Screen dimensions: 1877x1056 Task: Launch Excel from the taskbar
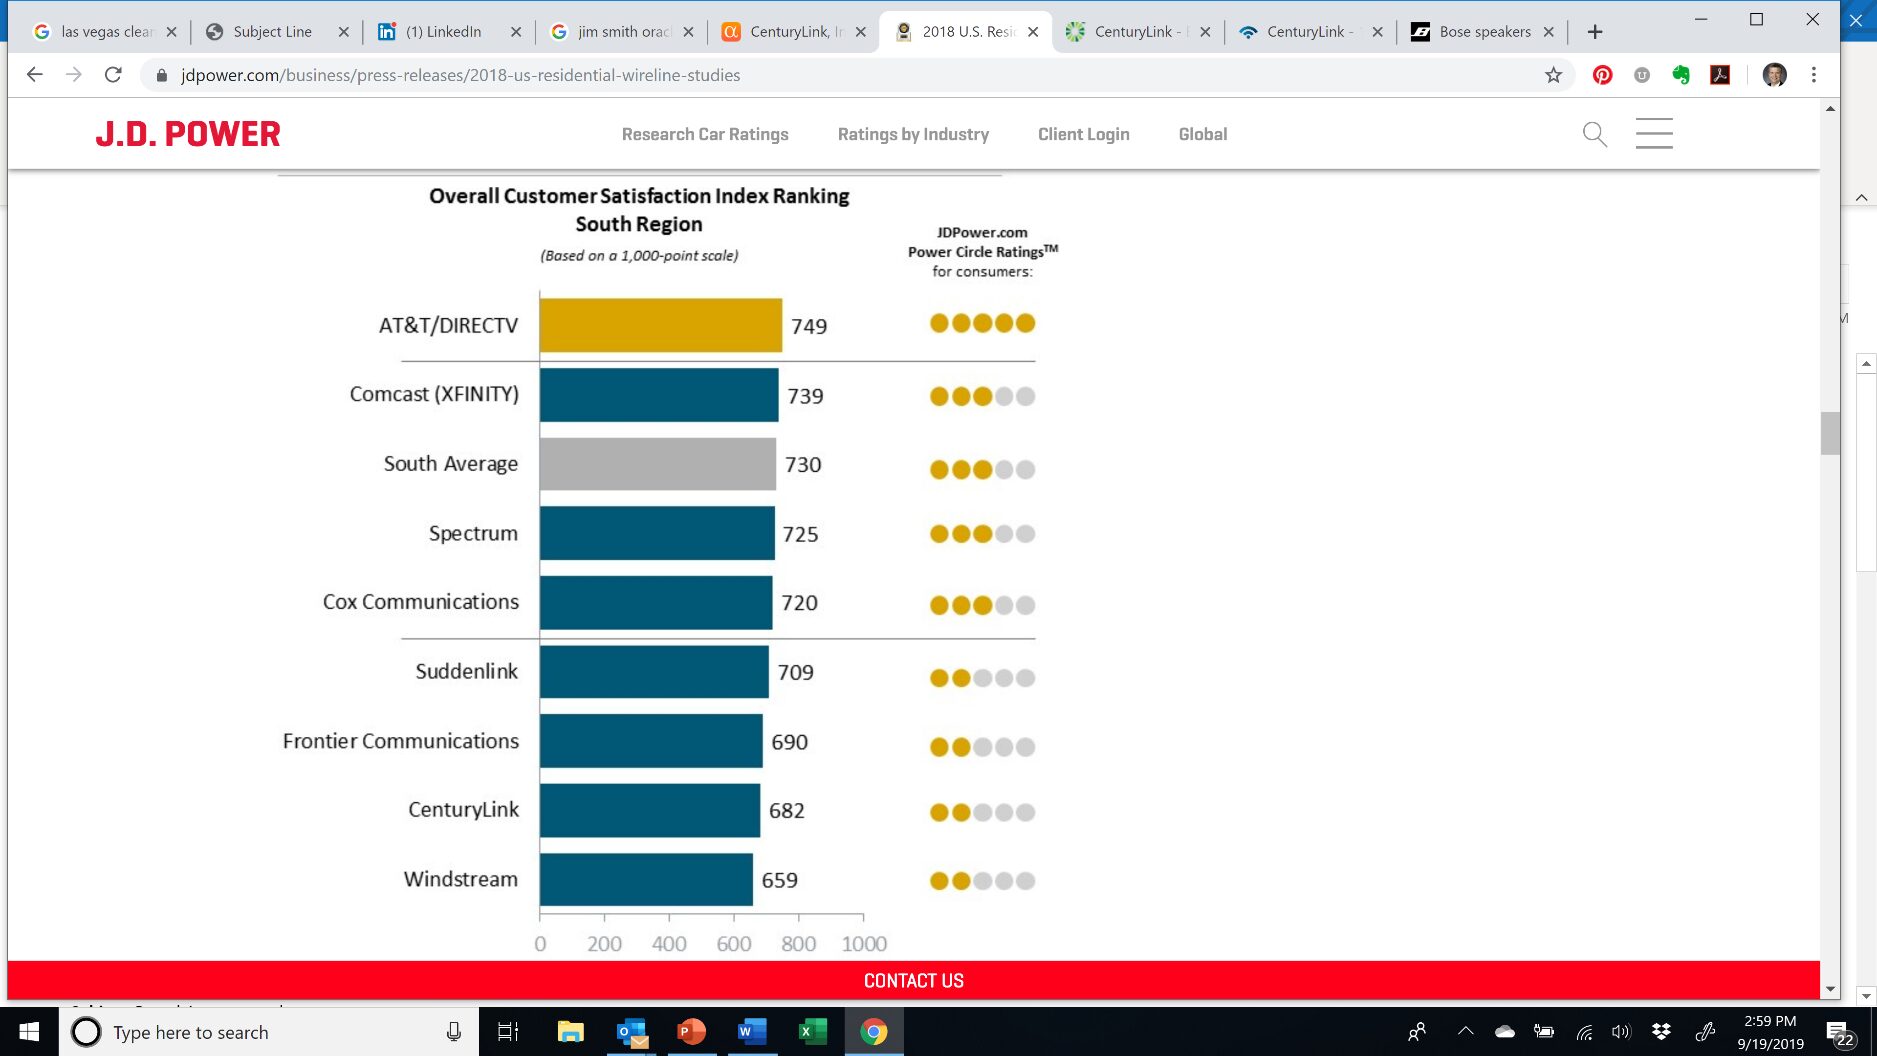click(811, 1031)
